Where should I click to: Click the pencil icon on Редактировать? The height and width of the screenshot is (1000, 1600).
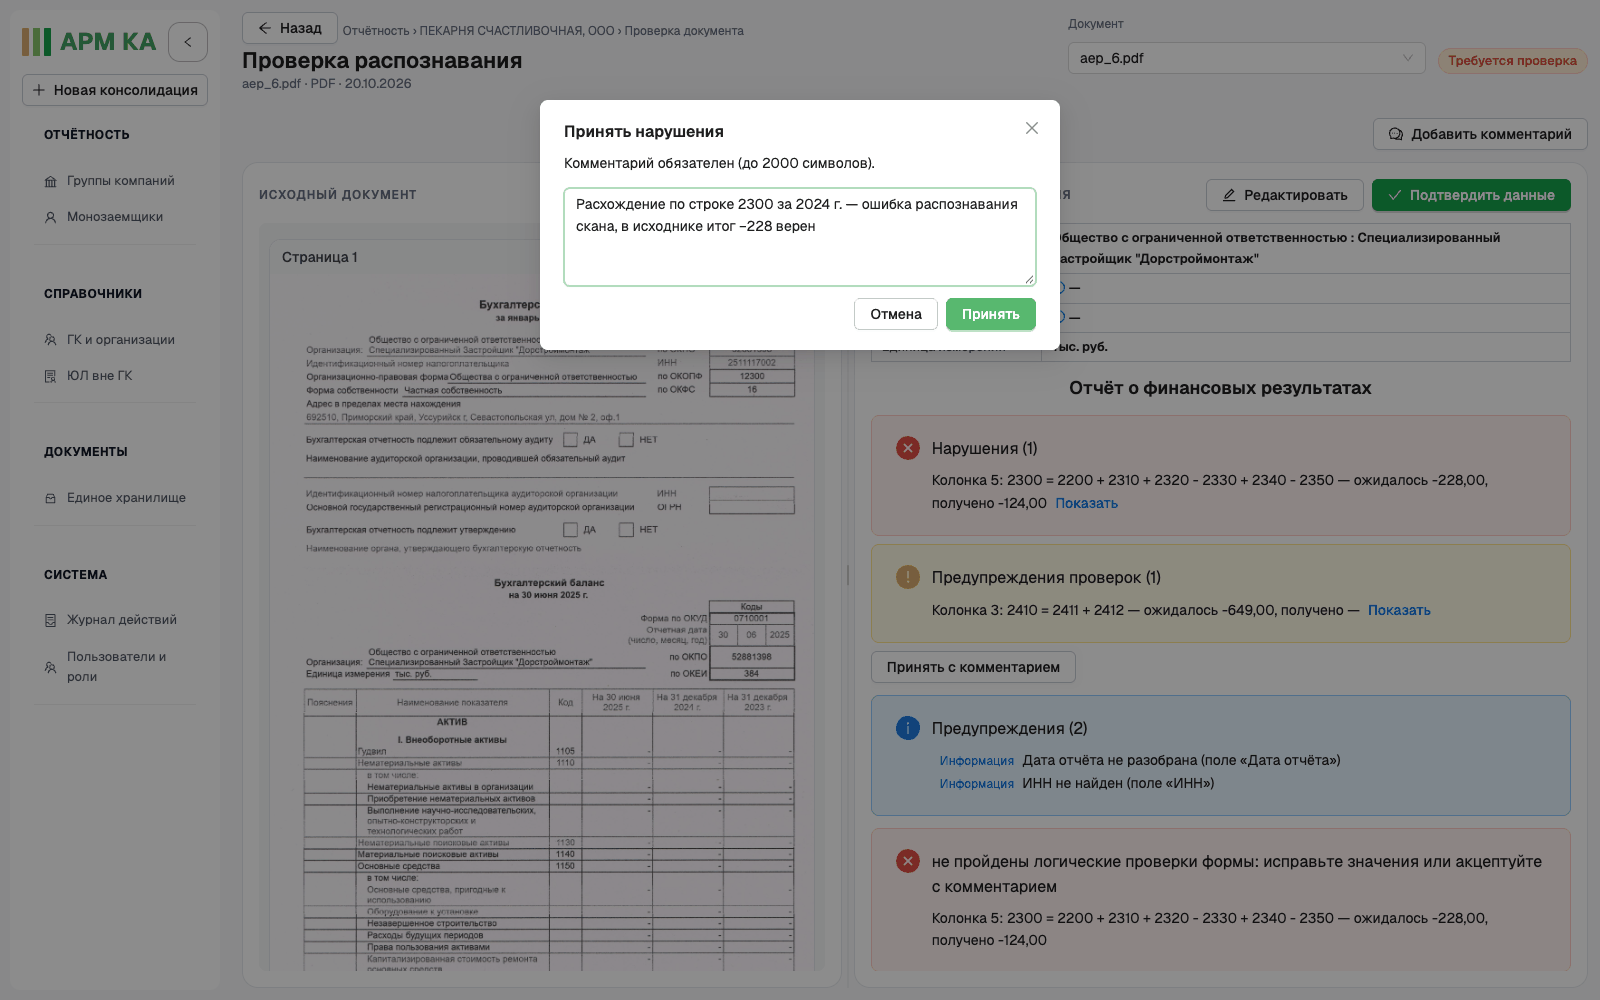point(1229,195)
